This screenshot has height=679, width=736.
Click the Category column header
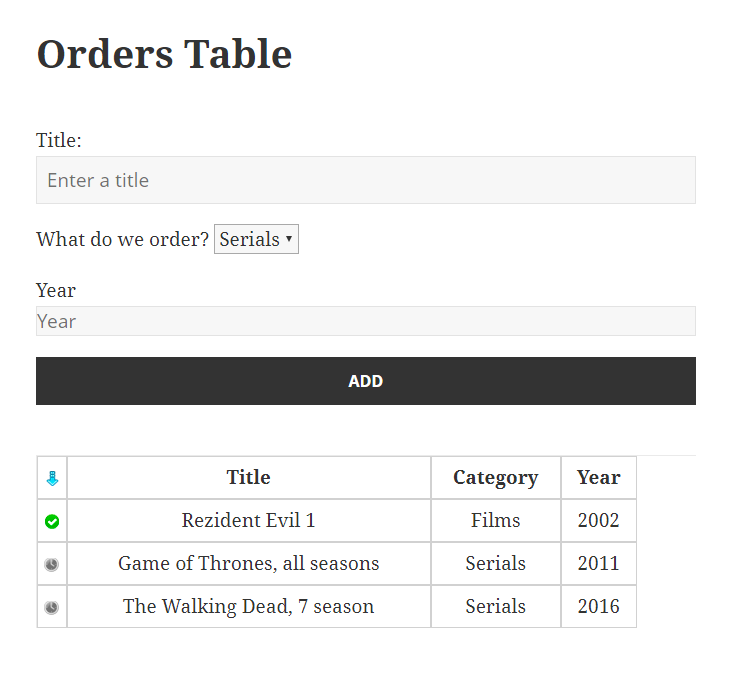[x=496, y=478]
